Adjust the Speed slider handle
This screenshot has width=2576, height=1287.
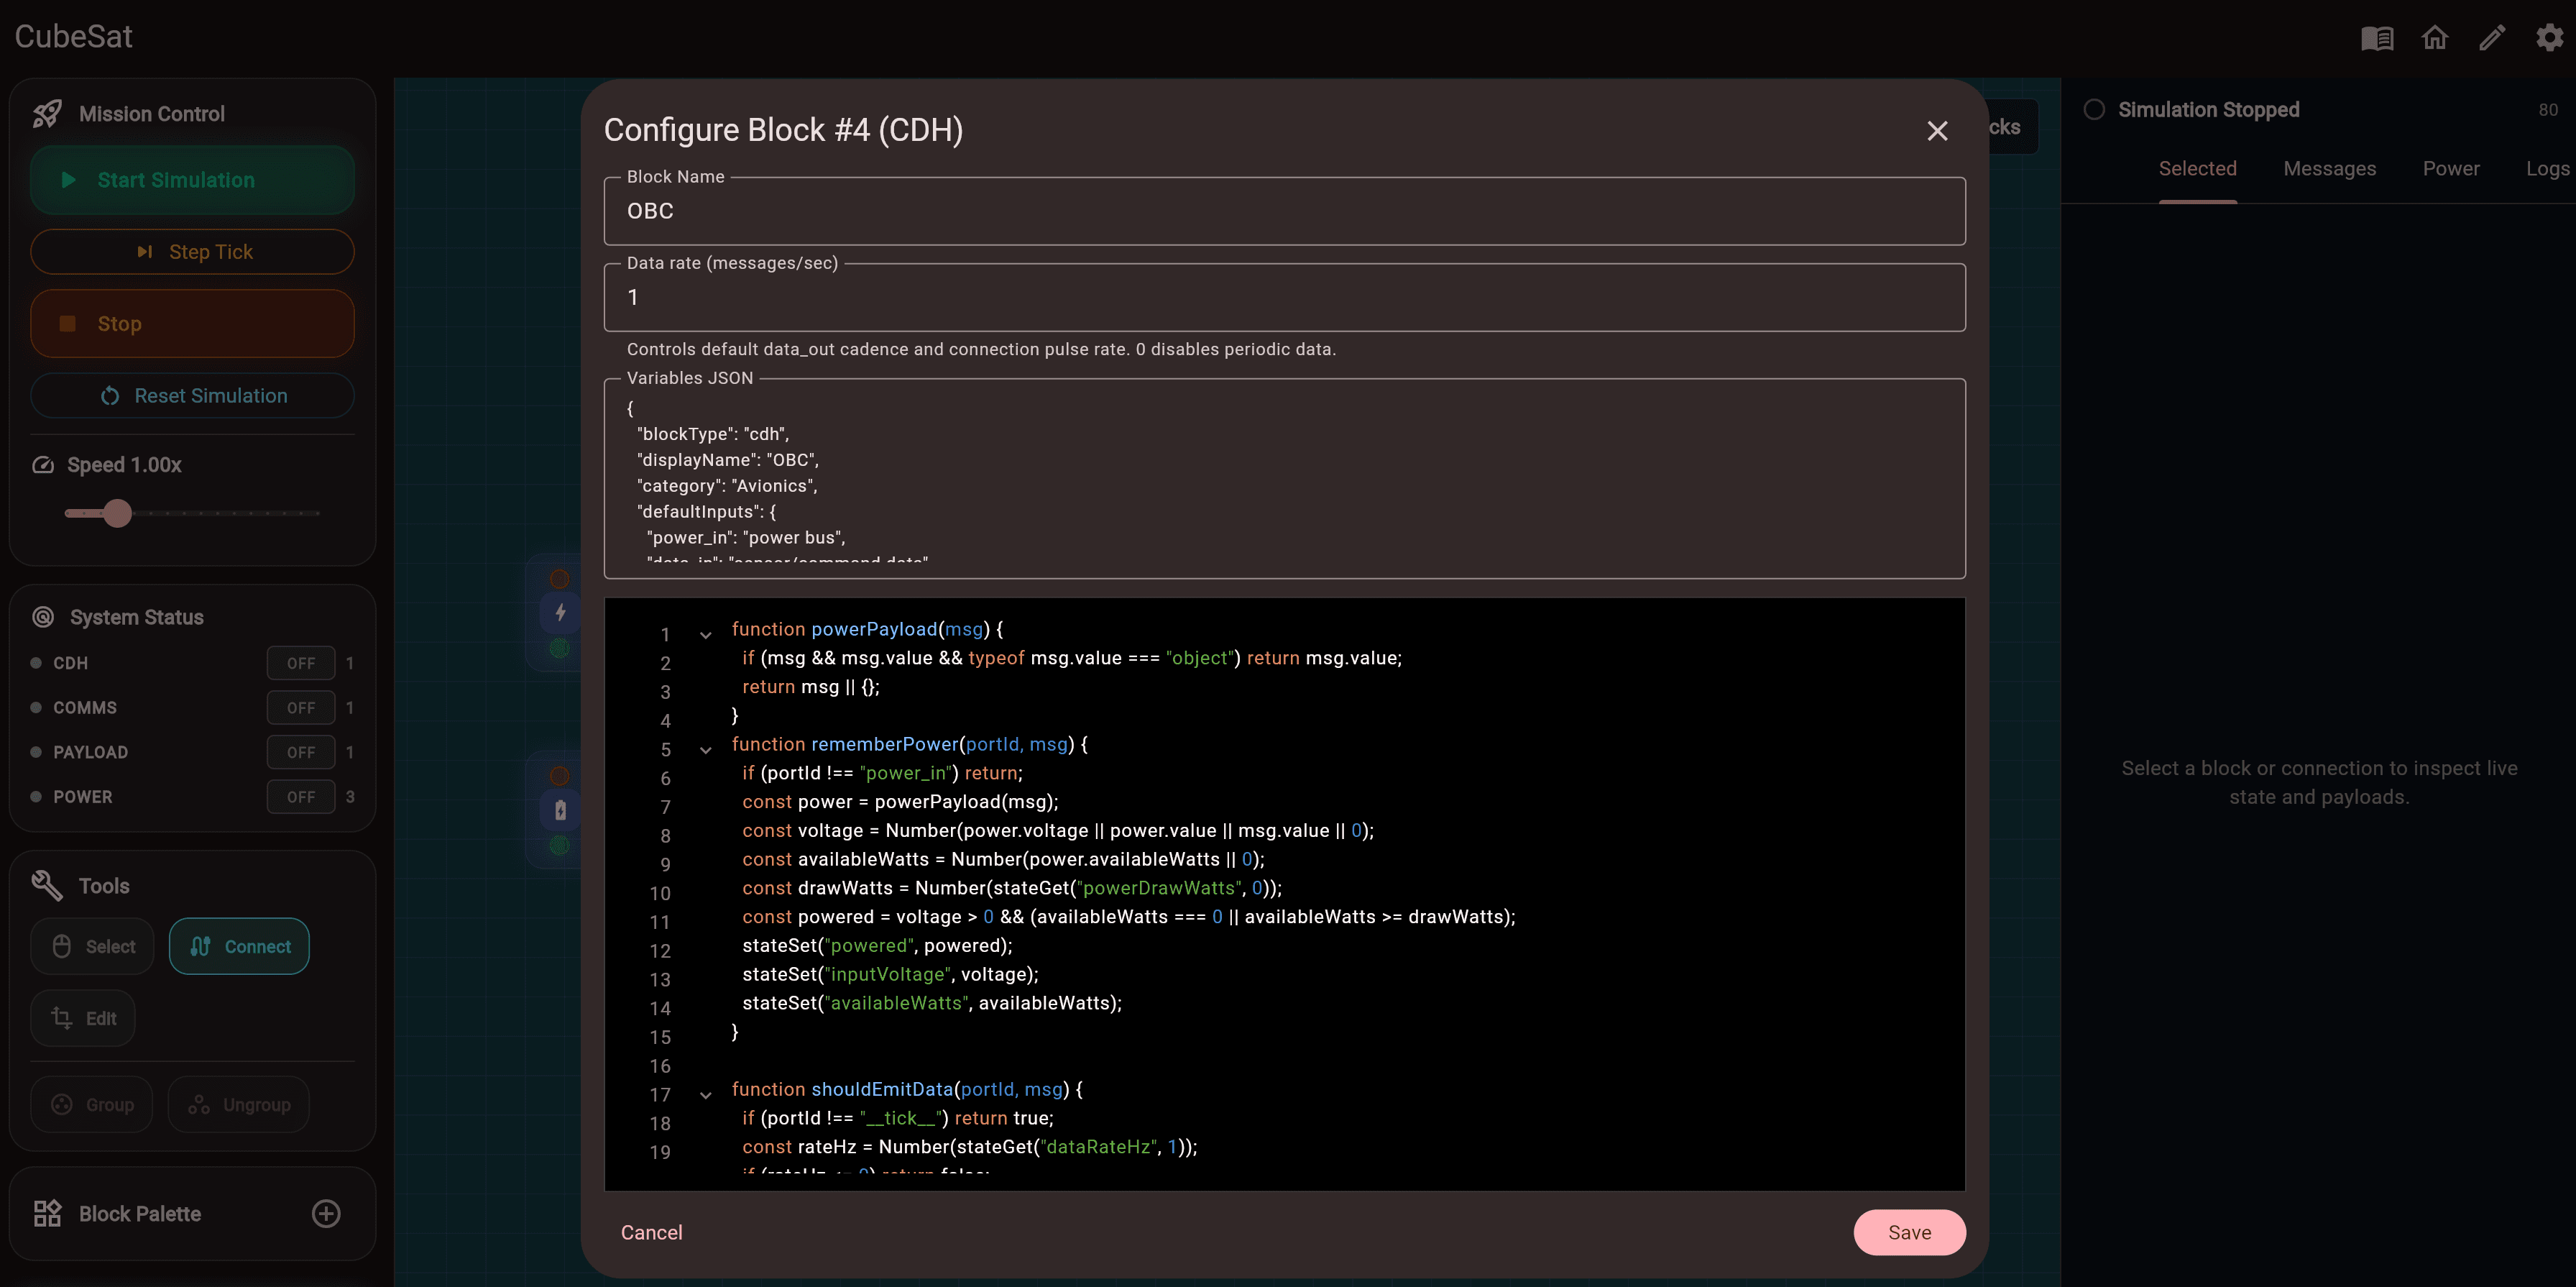point(118,513)
